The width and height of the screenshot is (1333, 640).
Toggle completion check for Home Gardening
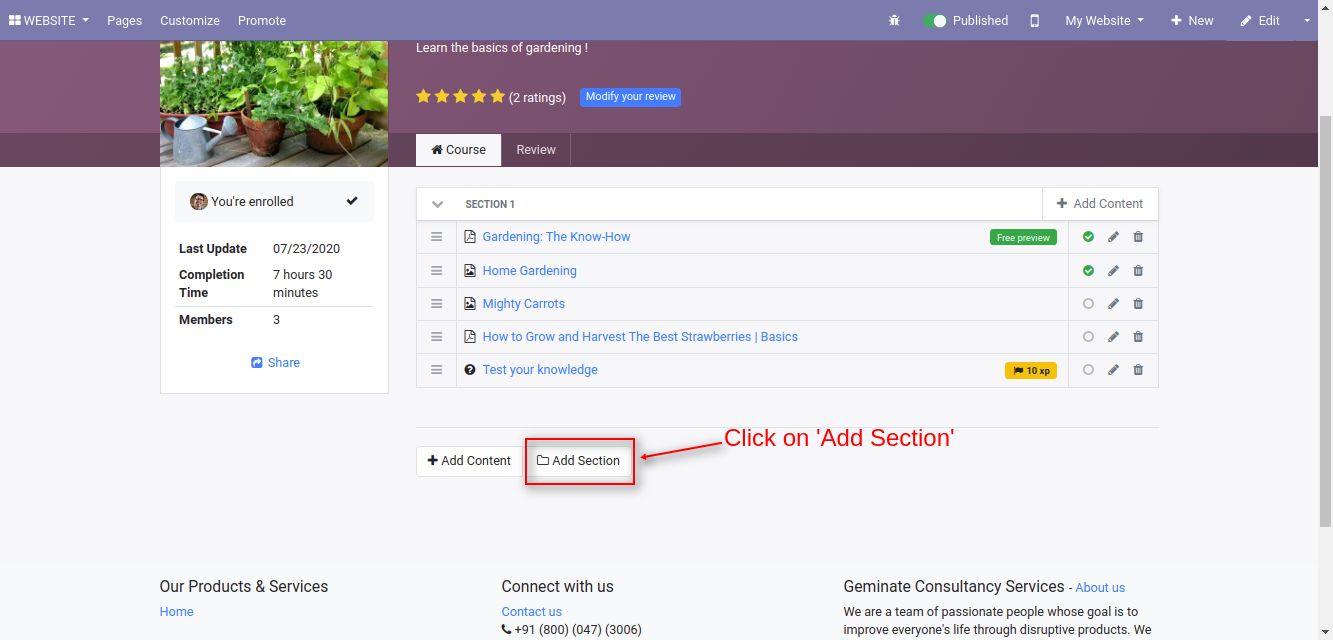point(1088,271)
